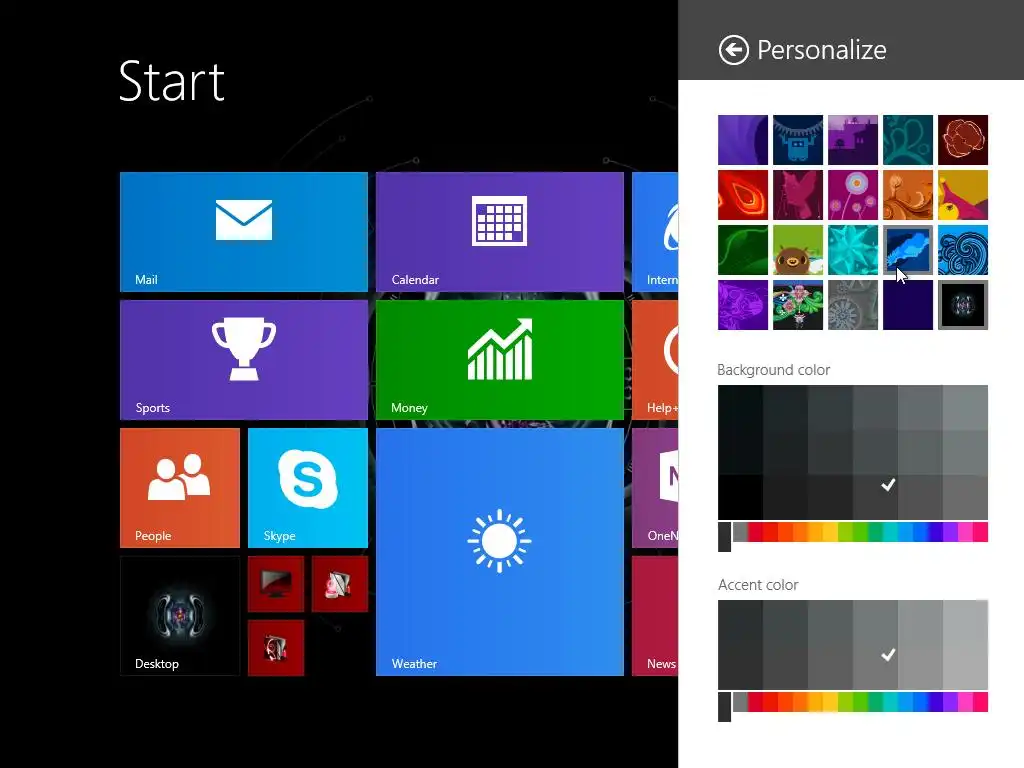1024x768 pixels.
Task: Choose the solid dark navy background design
Action: (908, 305)
